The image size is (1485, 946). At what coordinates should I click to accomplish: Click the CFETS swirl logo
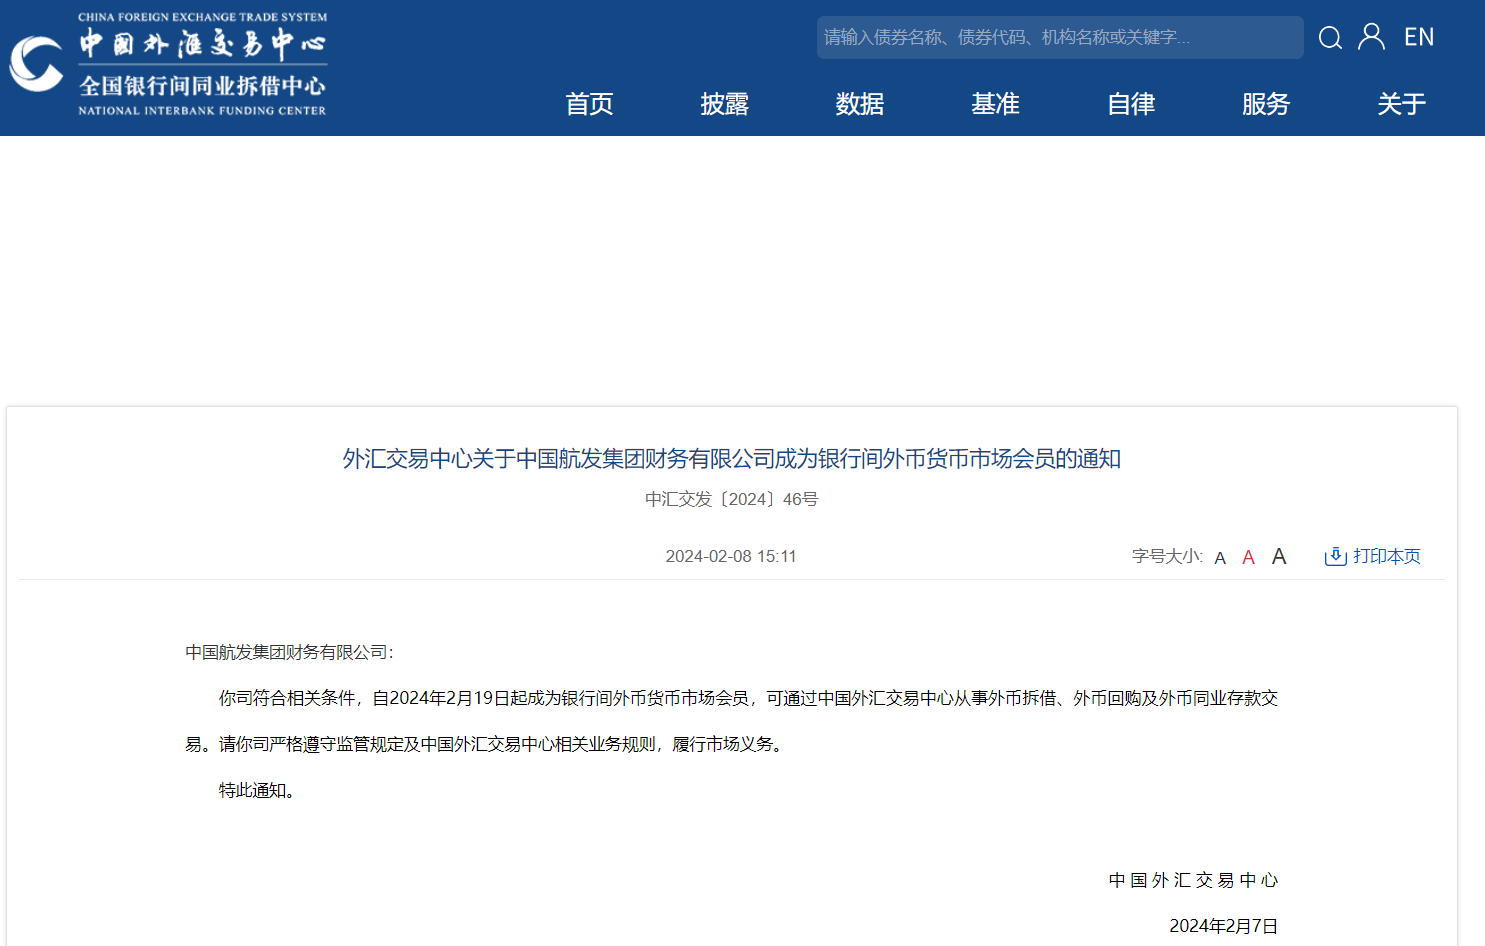point(37,64)
